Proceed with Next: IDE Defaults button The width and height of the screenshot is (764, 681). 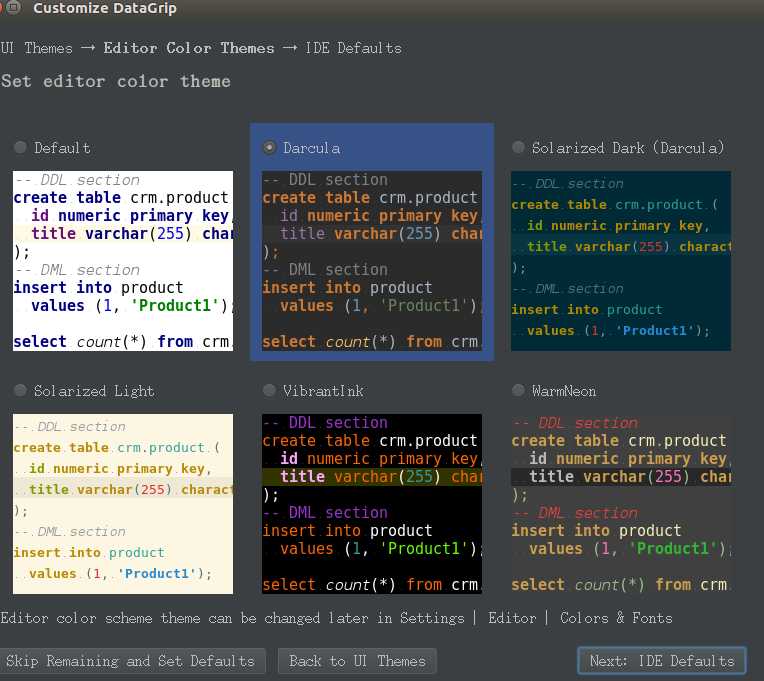[x=662, y=661]
